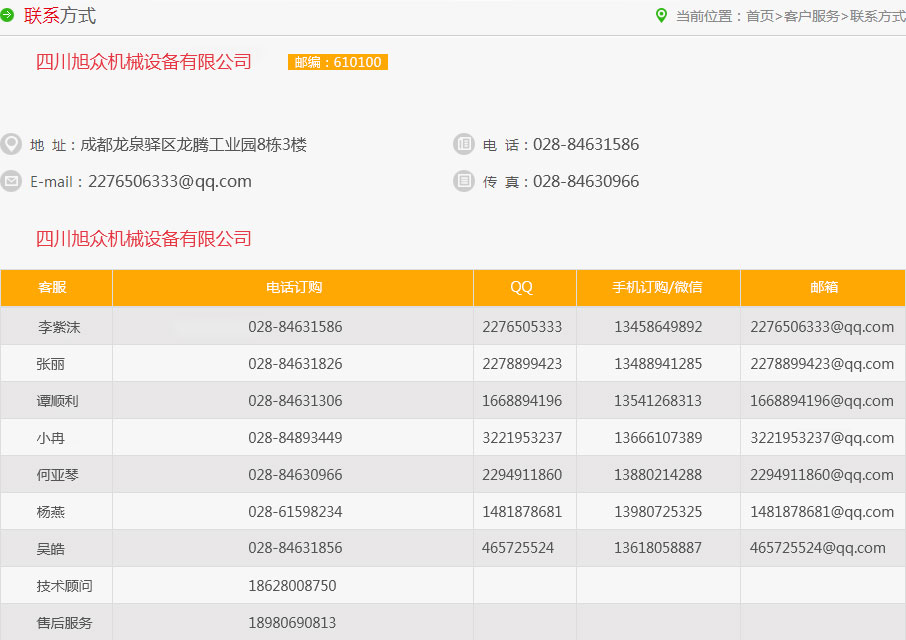Image resolution: width=906 pixels, height=640 pixels.
Task: Click the fax icon beside 传真
Action: click(463, 181)
